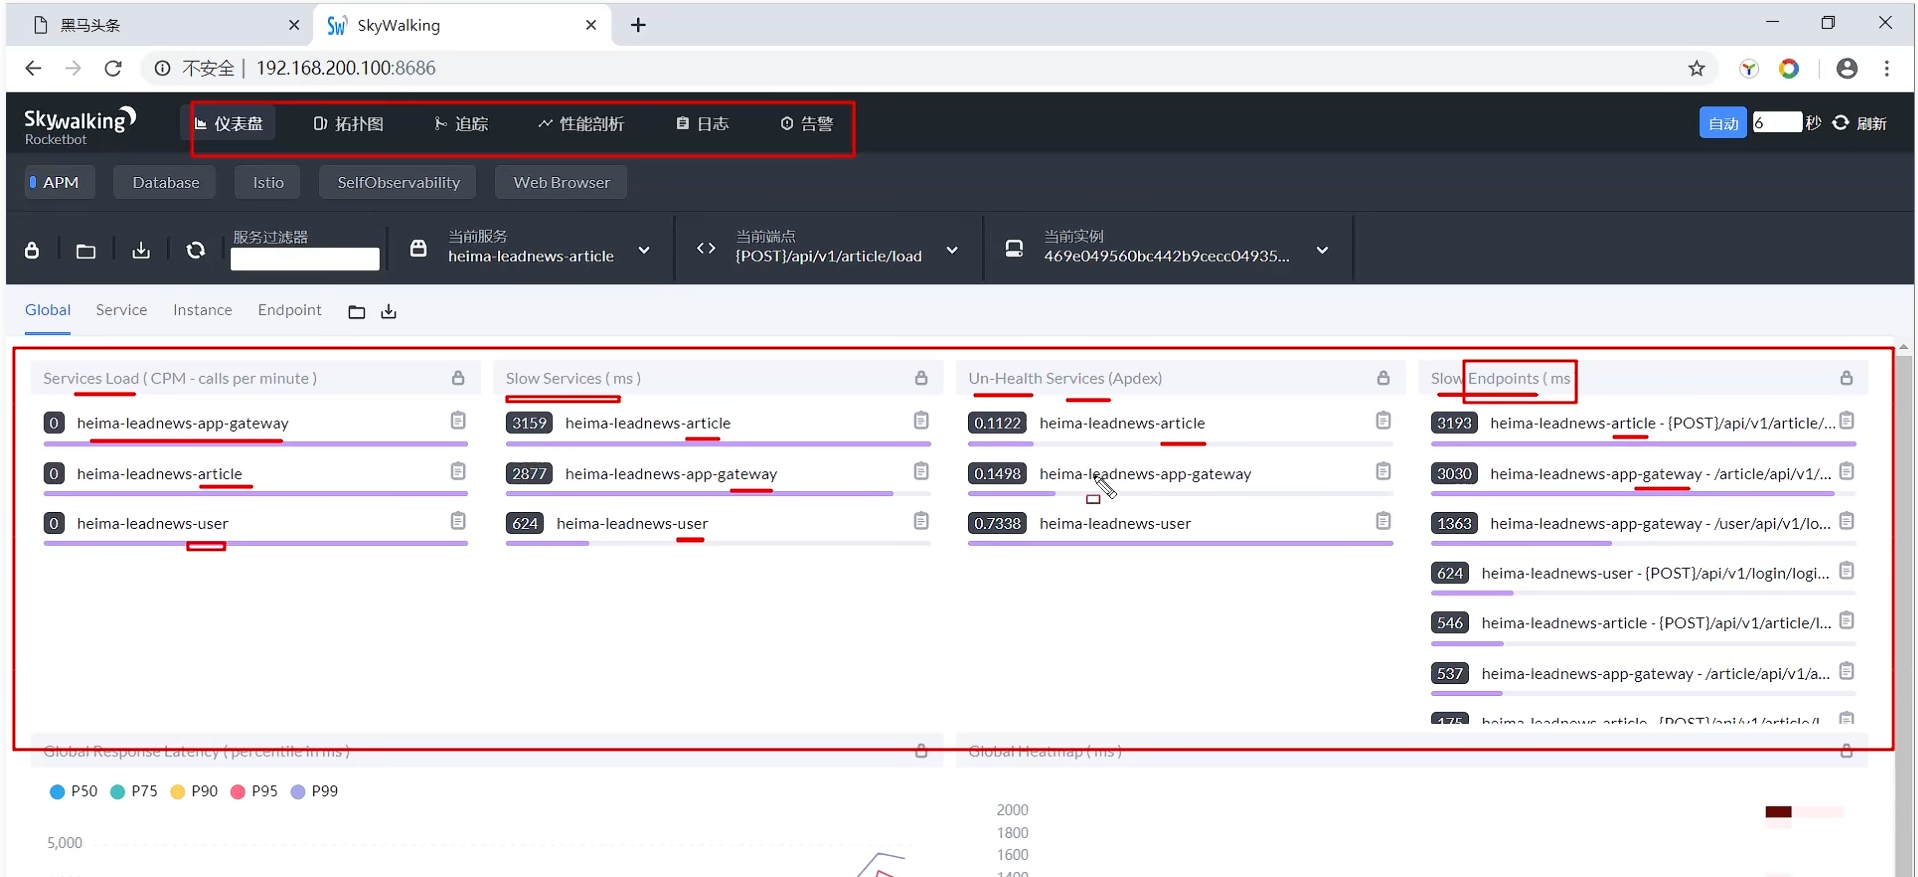Screen dimensions: 1918x877
Task: Switch to Database dashboard group
Action: [166, 182]
